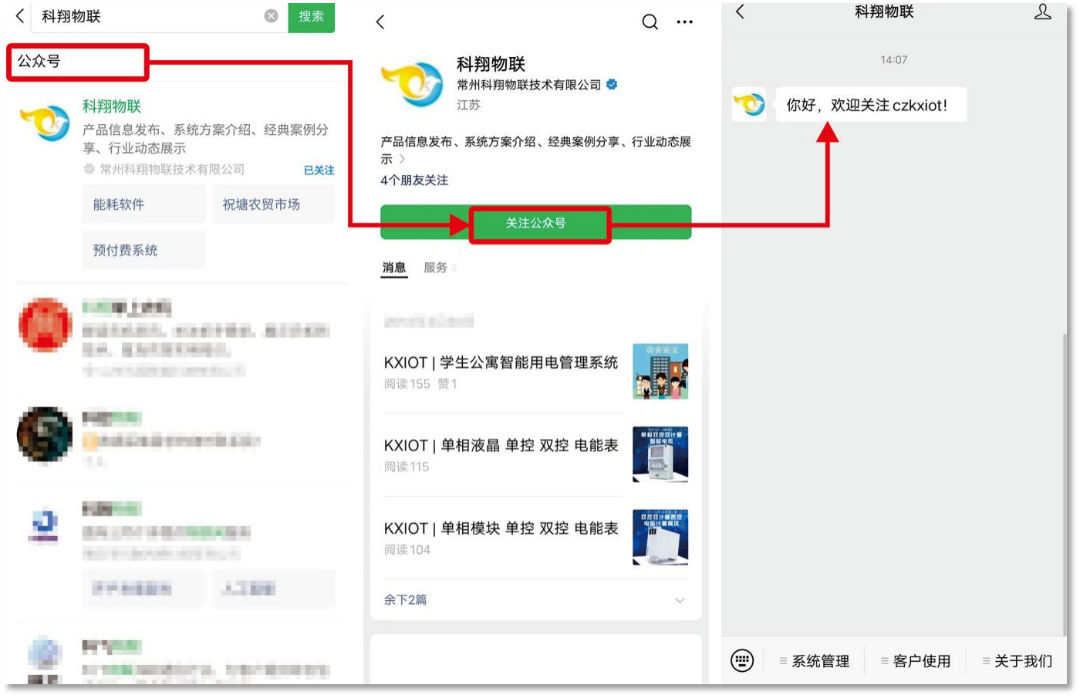Open the 客户使用 bottom menu
The width and height of the screenshot is (1080, 698).
[915, 661]
